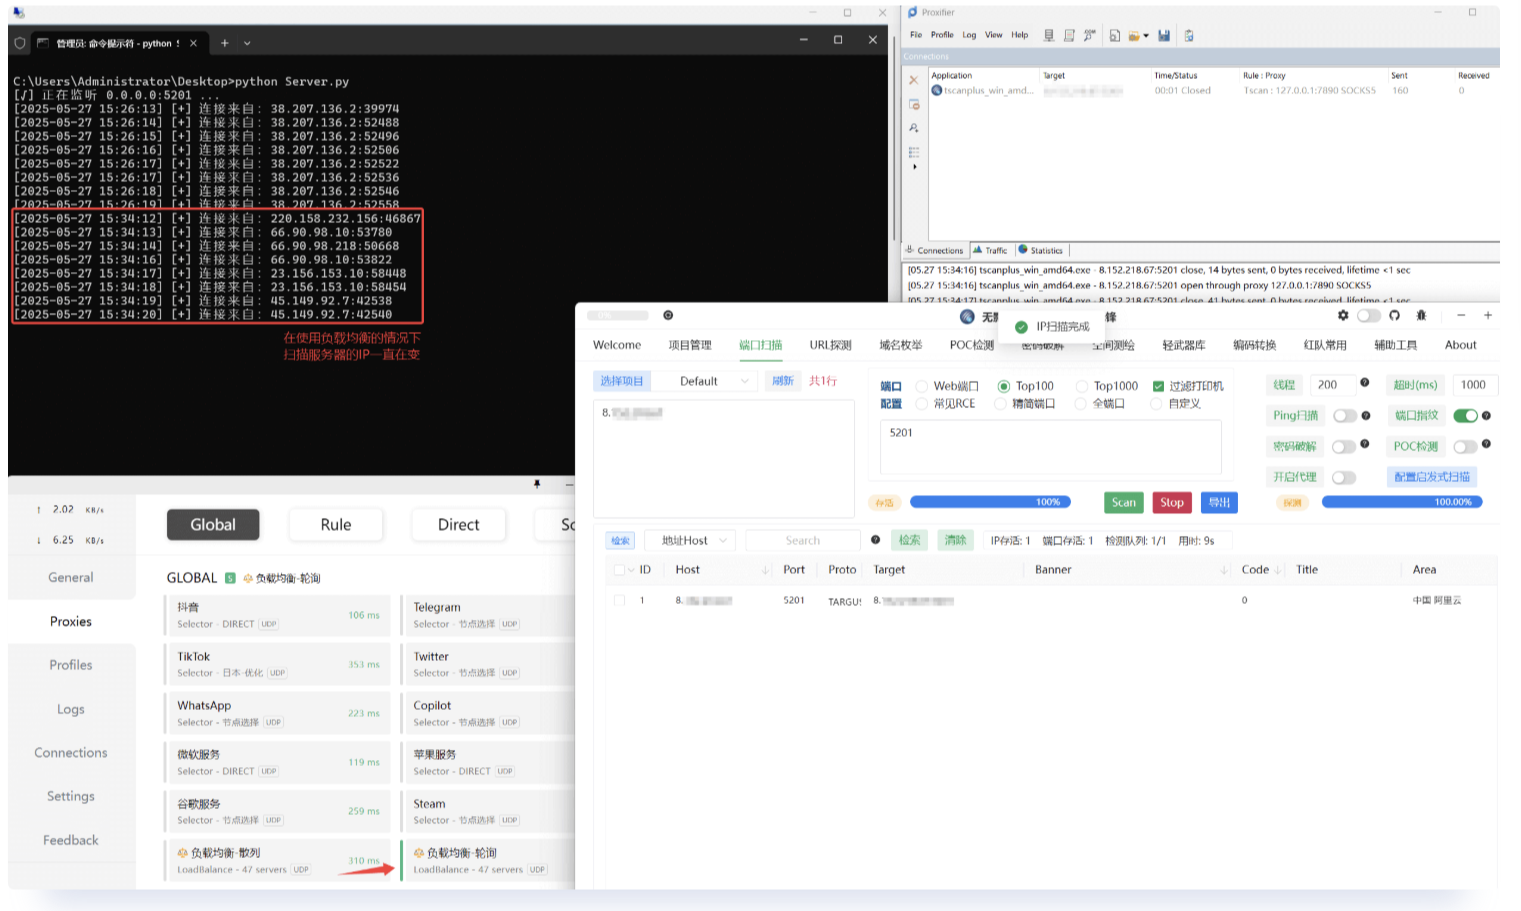
Task: Click the blue 导出 export button
Action: [1219, 502]
